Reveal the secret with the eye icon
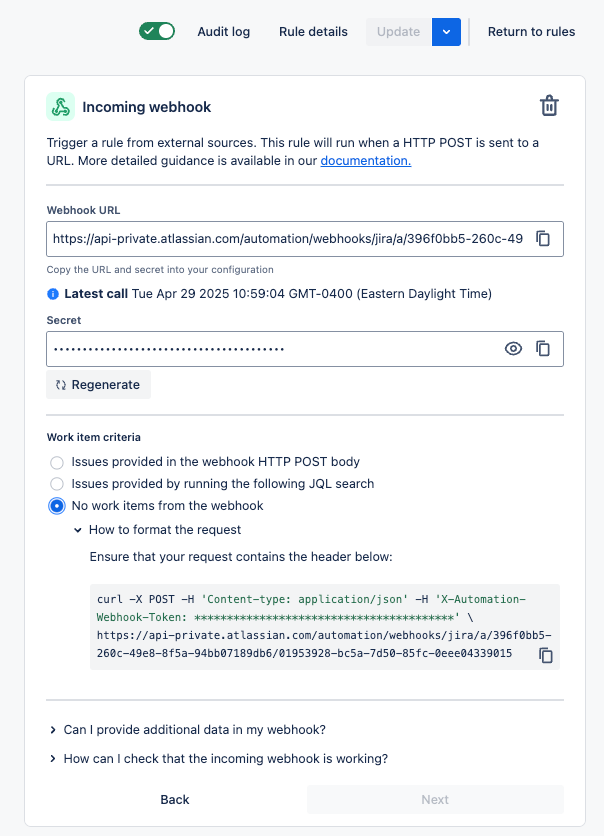Viewport: 604px width, 836px height. tap(513, 349)
